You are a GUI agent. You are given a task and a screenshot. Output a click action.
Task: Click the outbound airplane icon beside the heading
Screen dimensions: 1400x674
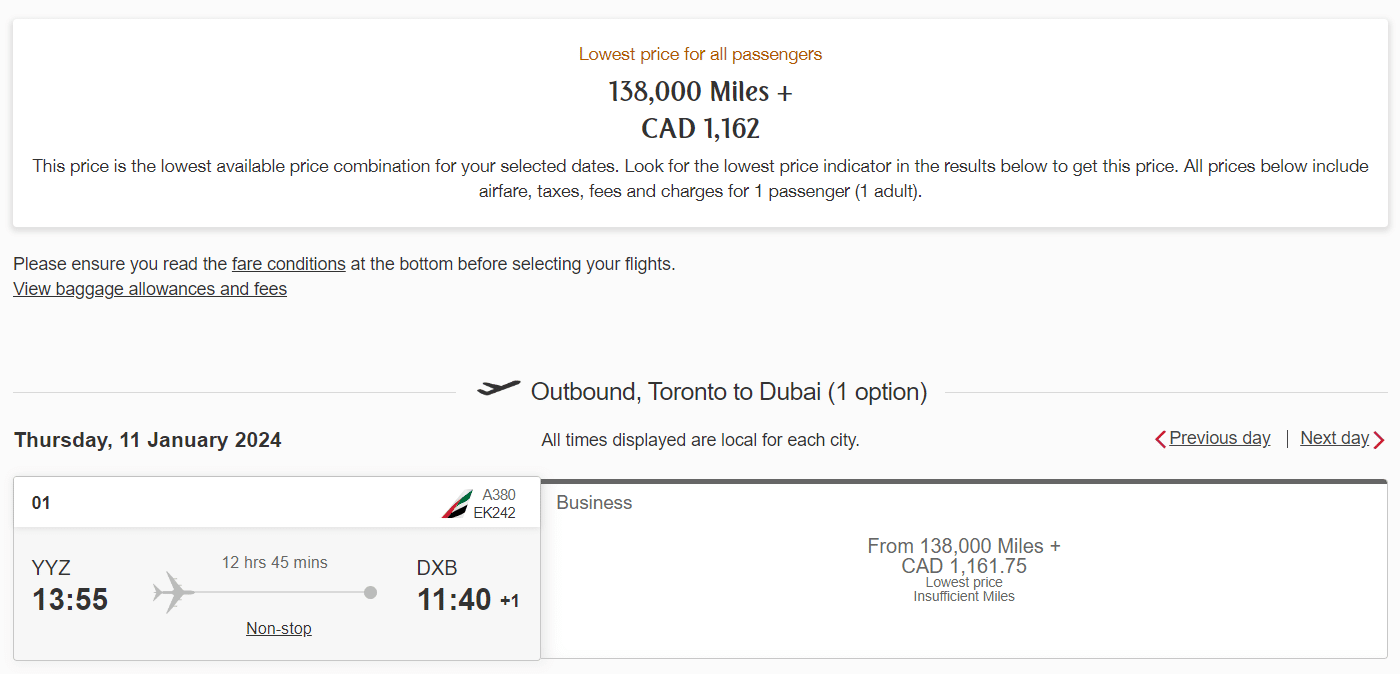point(499,388)
